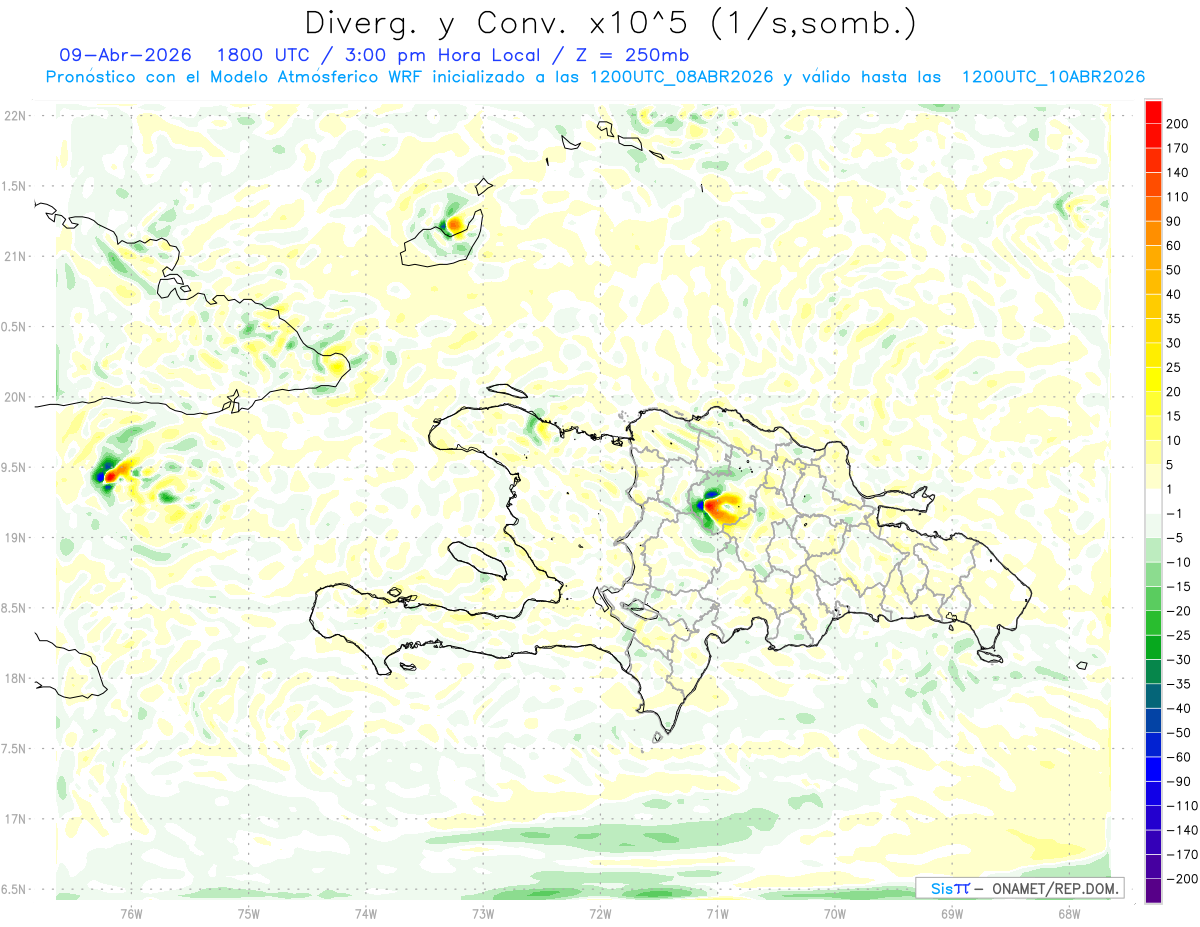The image size is (1200, 927).
Task: Click the 1200UTC_10ABR2026 valid-until text
Action: [1052, 76]
